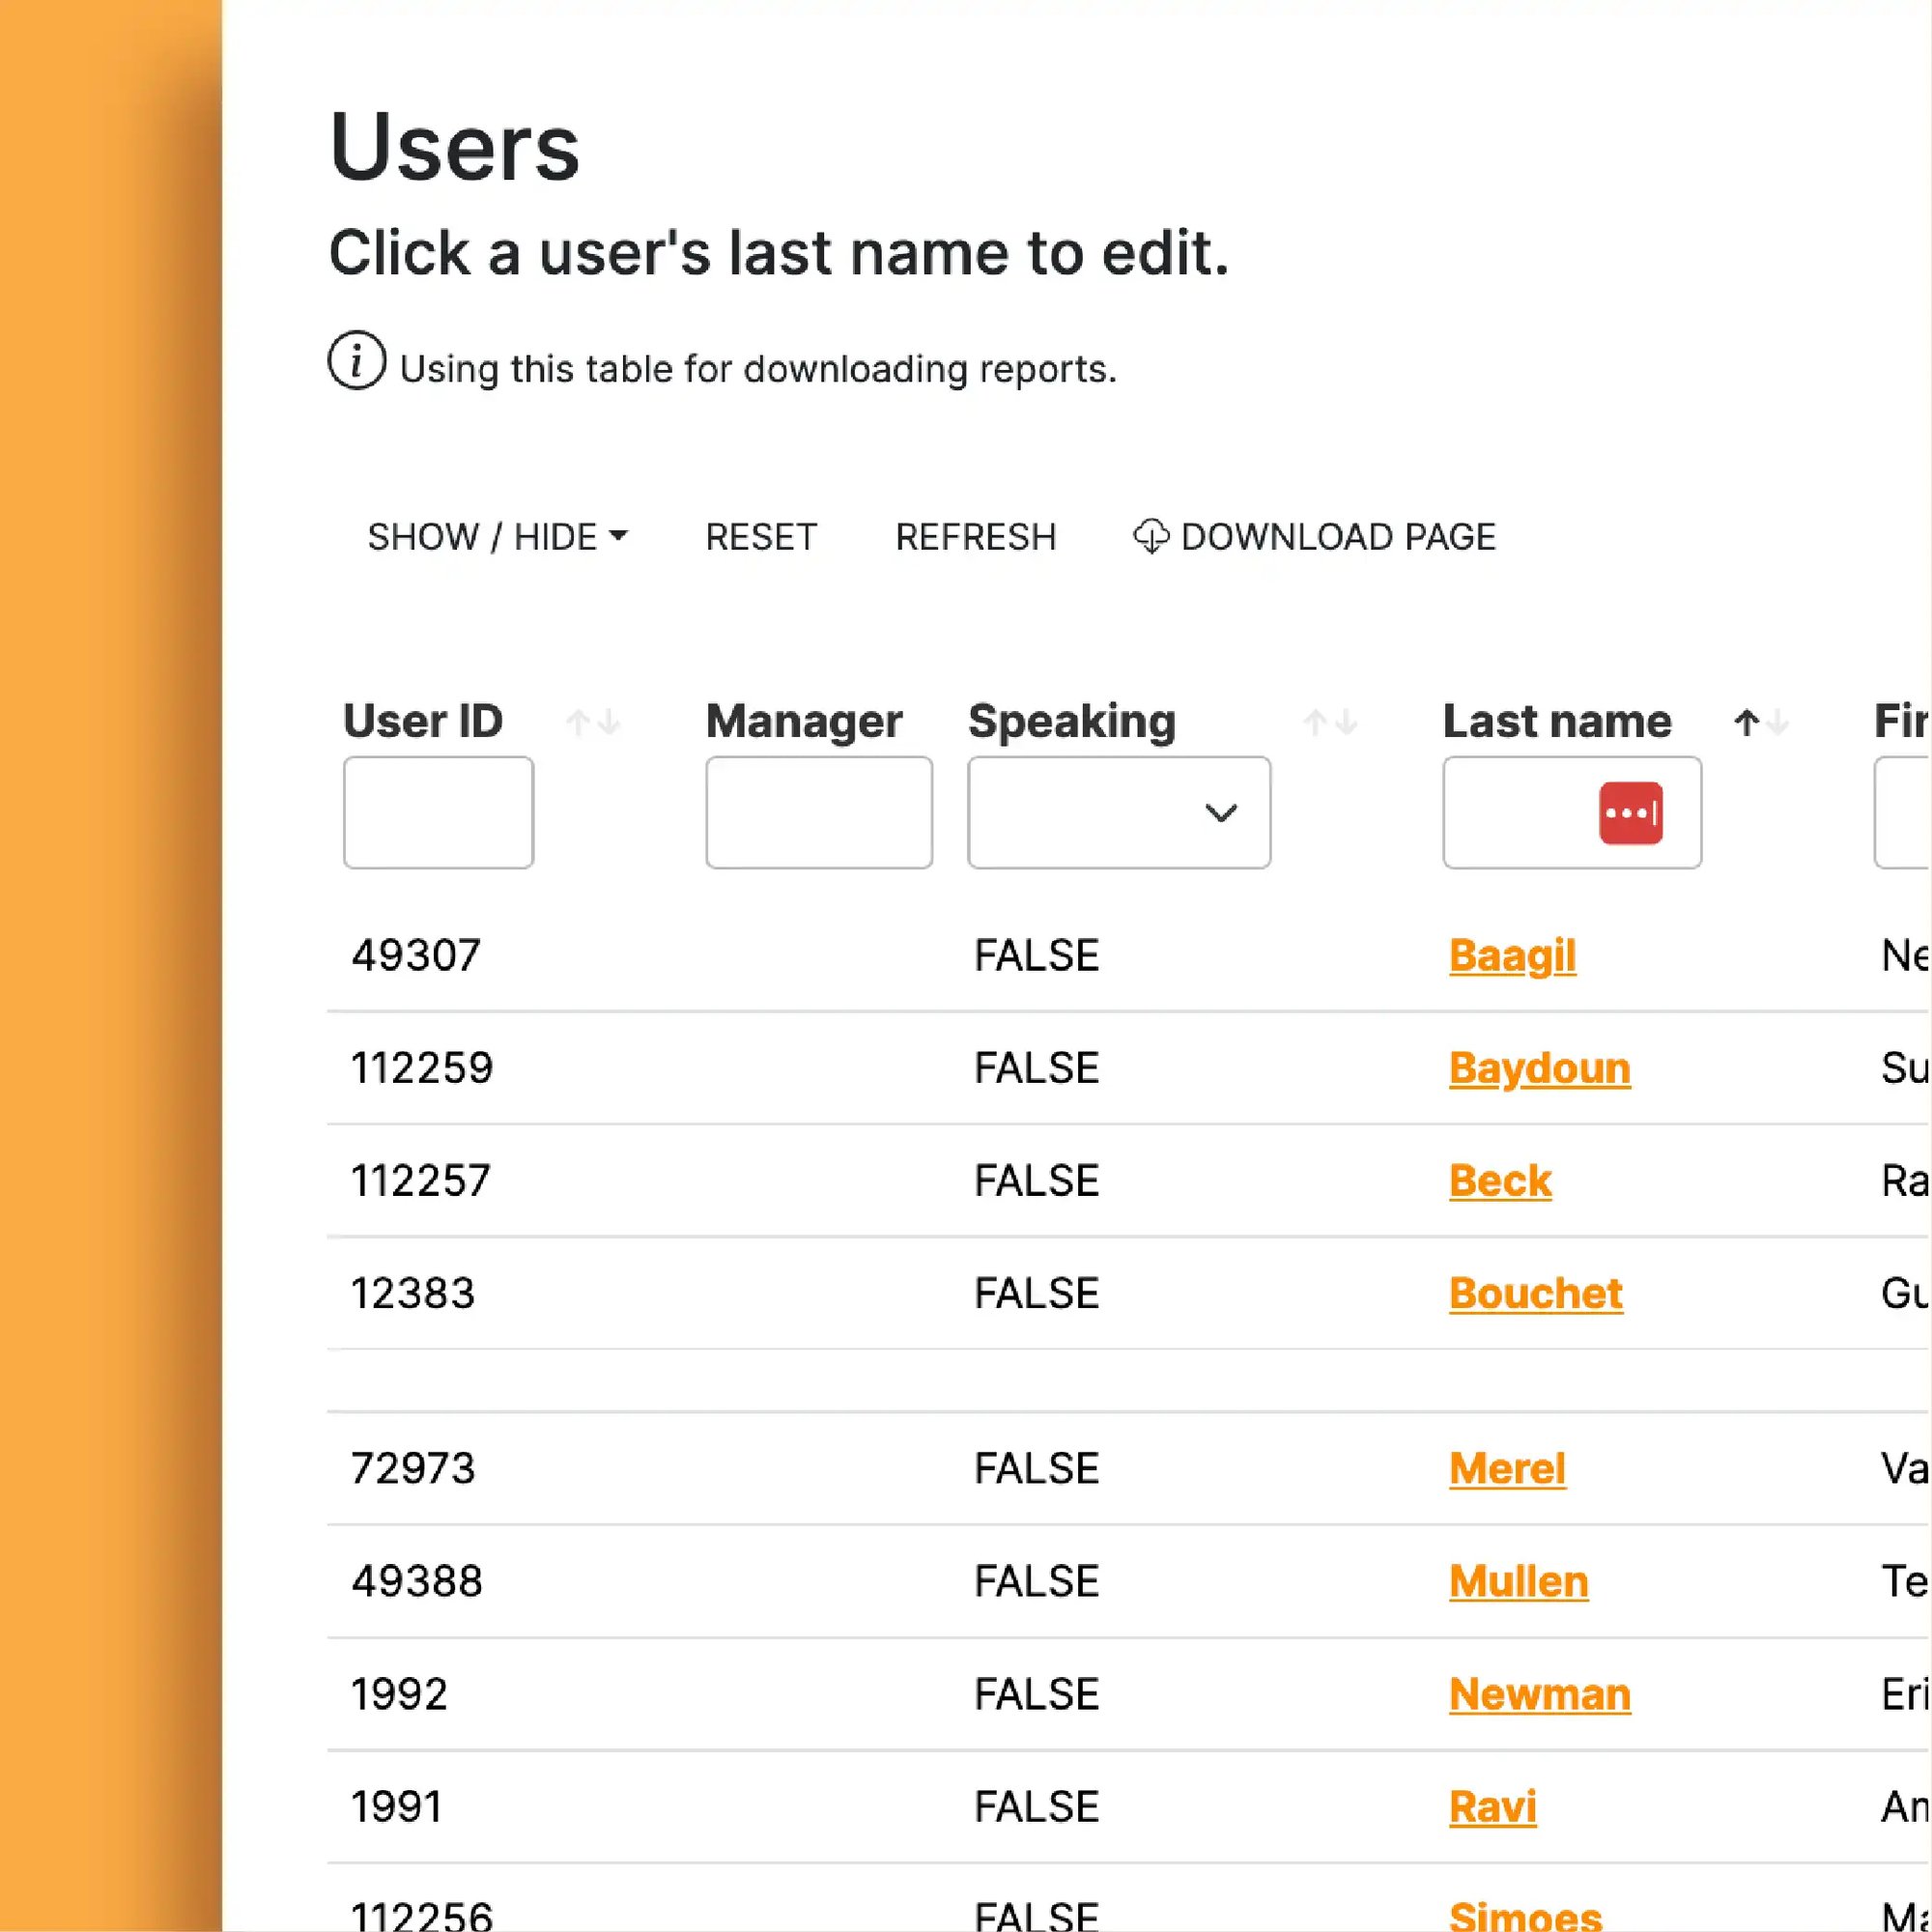Image resolution: width=1932 pixels, height=1932 pixels.
Task: Open the info tooltip about downloading reports
Action: [357, 362]
